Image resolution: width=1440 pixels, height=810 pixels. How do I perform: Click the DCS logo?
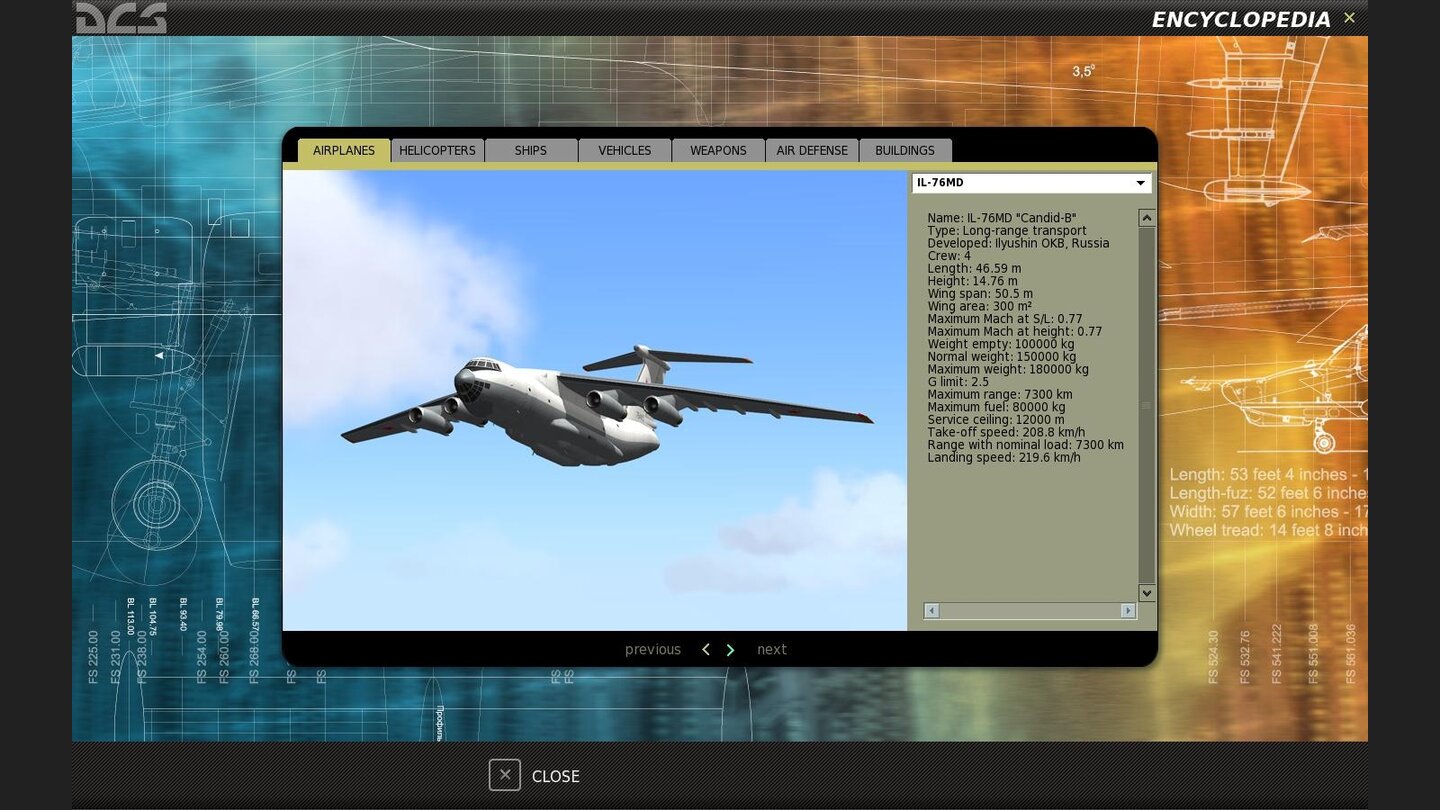pos(121,18)
